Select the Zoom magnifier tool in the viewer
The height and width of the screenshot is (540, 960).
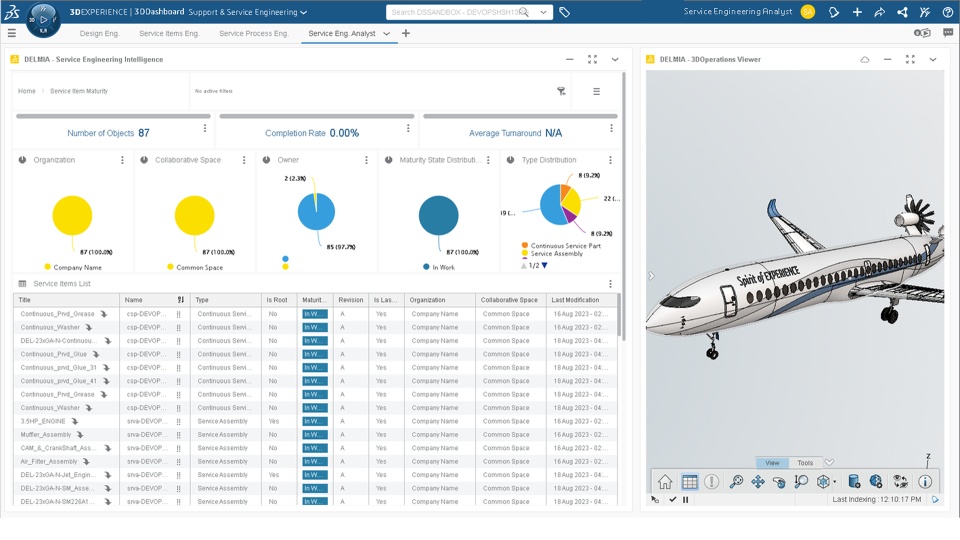point(801,482)
